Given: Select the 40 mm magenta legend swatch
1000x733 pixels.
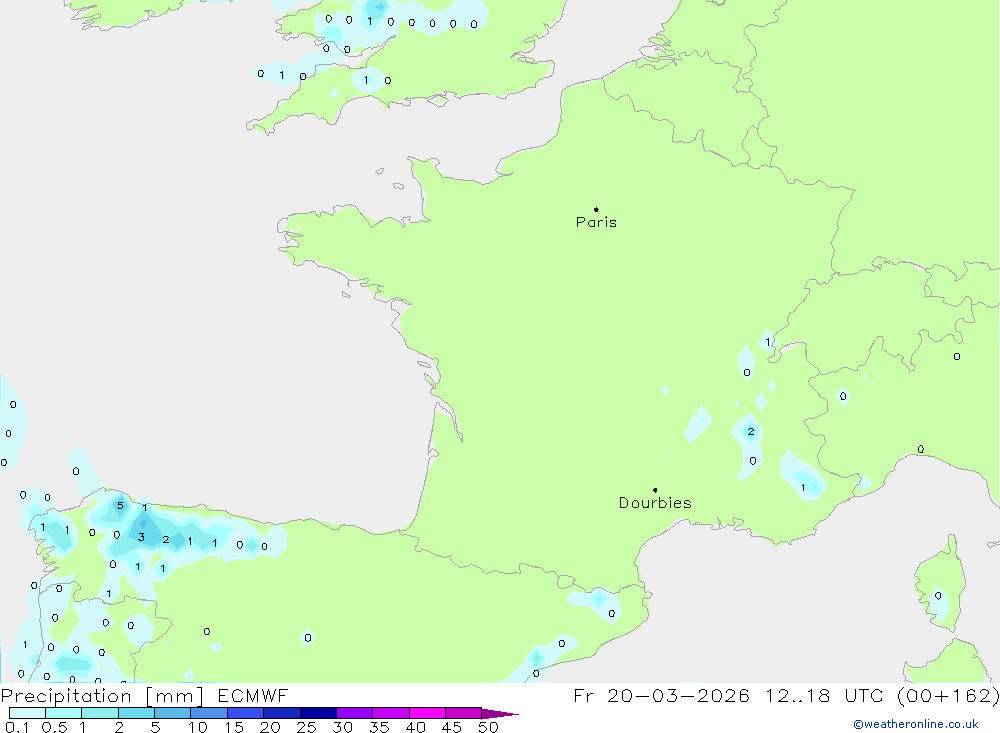Looking at the screenshot, I should [427, 713].
